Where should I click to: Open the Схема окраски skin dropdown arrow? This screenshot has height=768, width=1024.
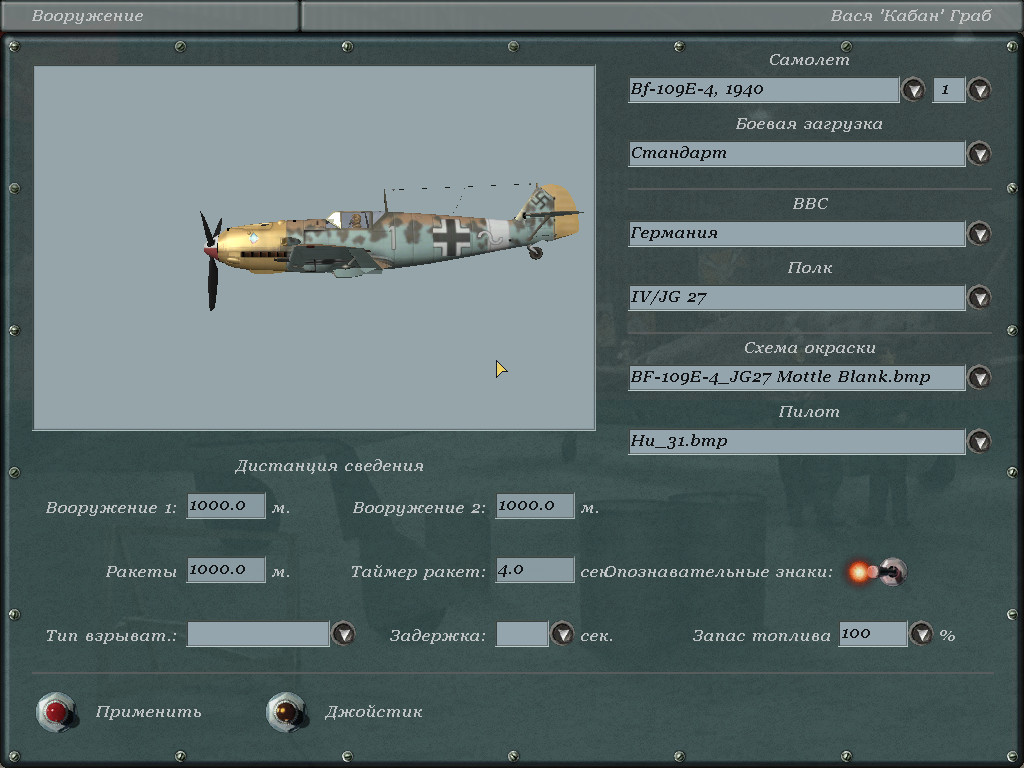pos(979,378)
